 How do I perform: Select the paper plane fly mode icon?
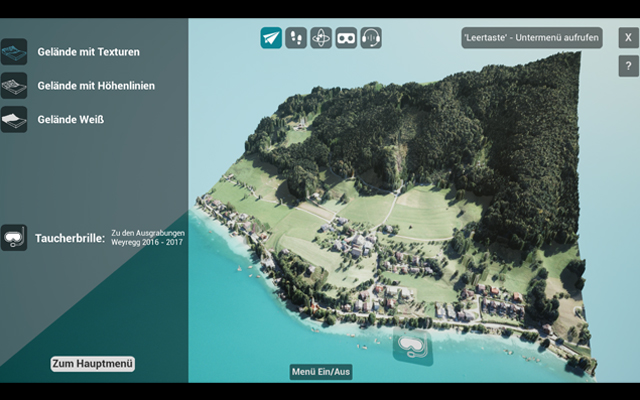point(271,38)
